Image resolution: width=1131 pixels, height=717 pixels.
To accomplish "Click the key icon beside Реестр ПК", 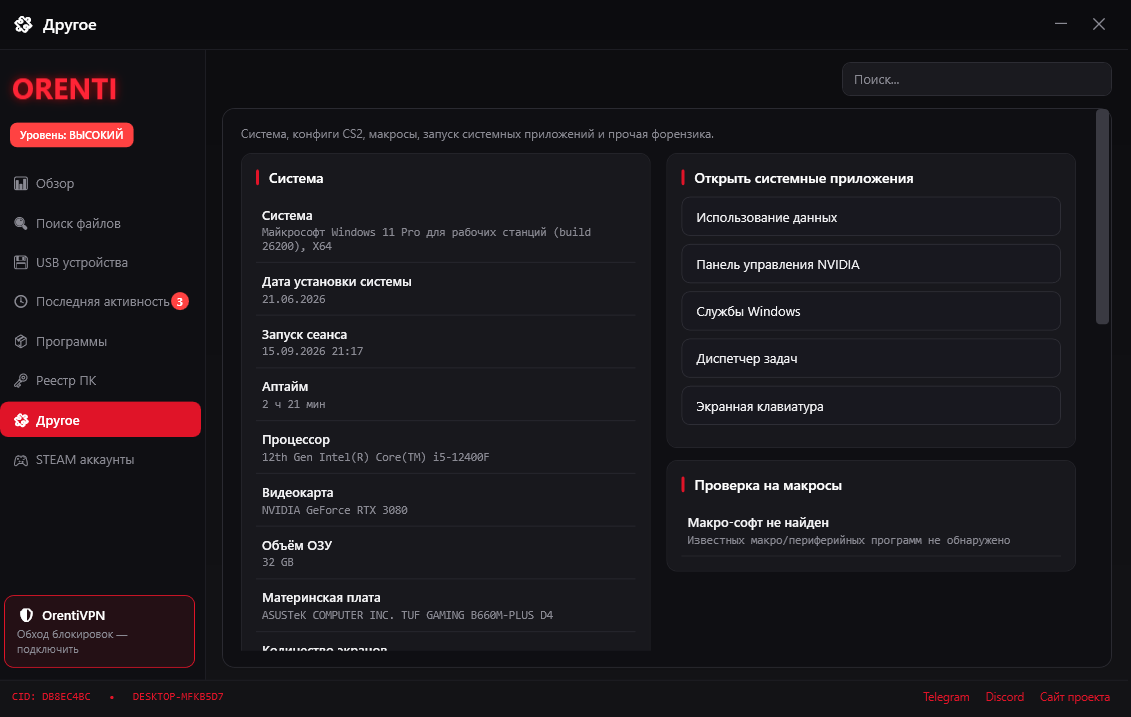I will [x=21, y=380].
